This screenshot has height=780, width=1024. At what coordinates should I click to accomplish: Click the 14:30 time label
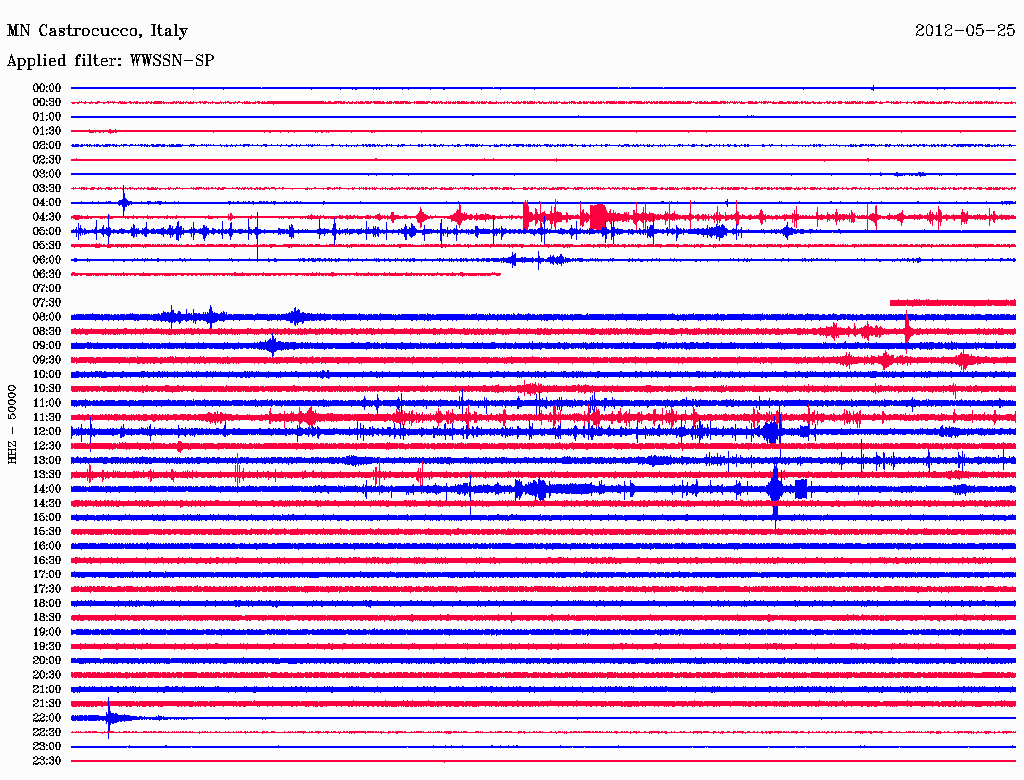(47, 504)
